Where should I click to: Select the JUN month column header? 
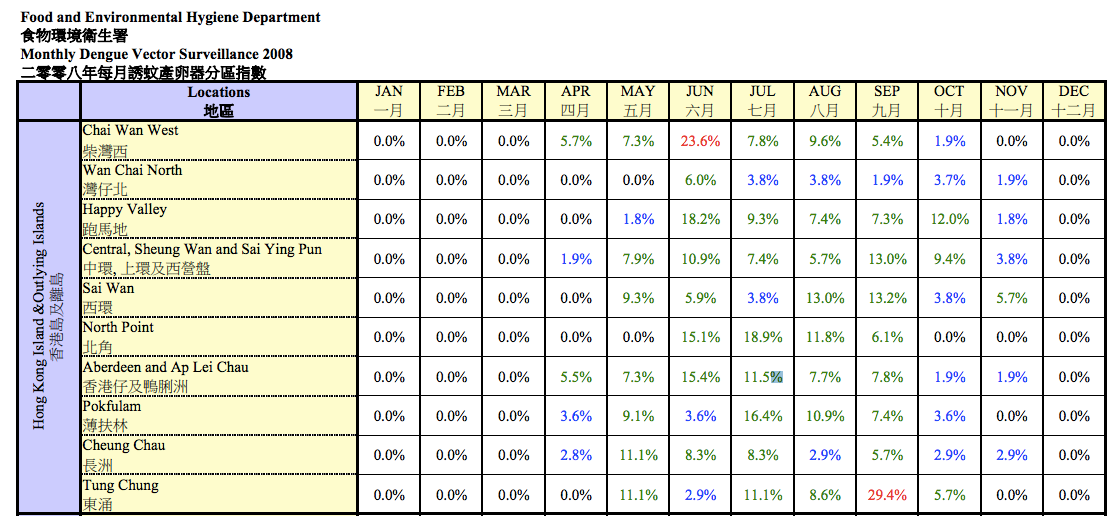[700, 101]
